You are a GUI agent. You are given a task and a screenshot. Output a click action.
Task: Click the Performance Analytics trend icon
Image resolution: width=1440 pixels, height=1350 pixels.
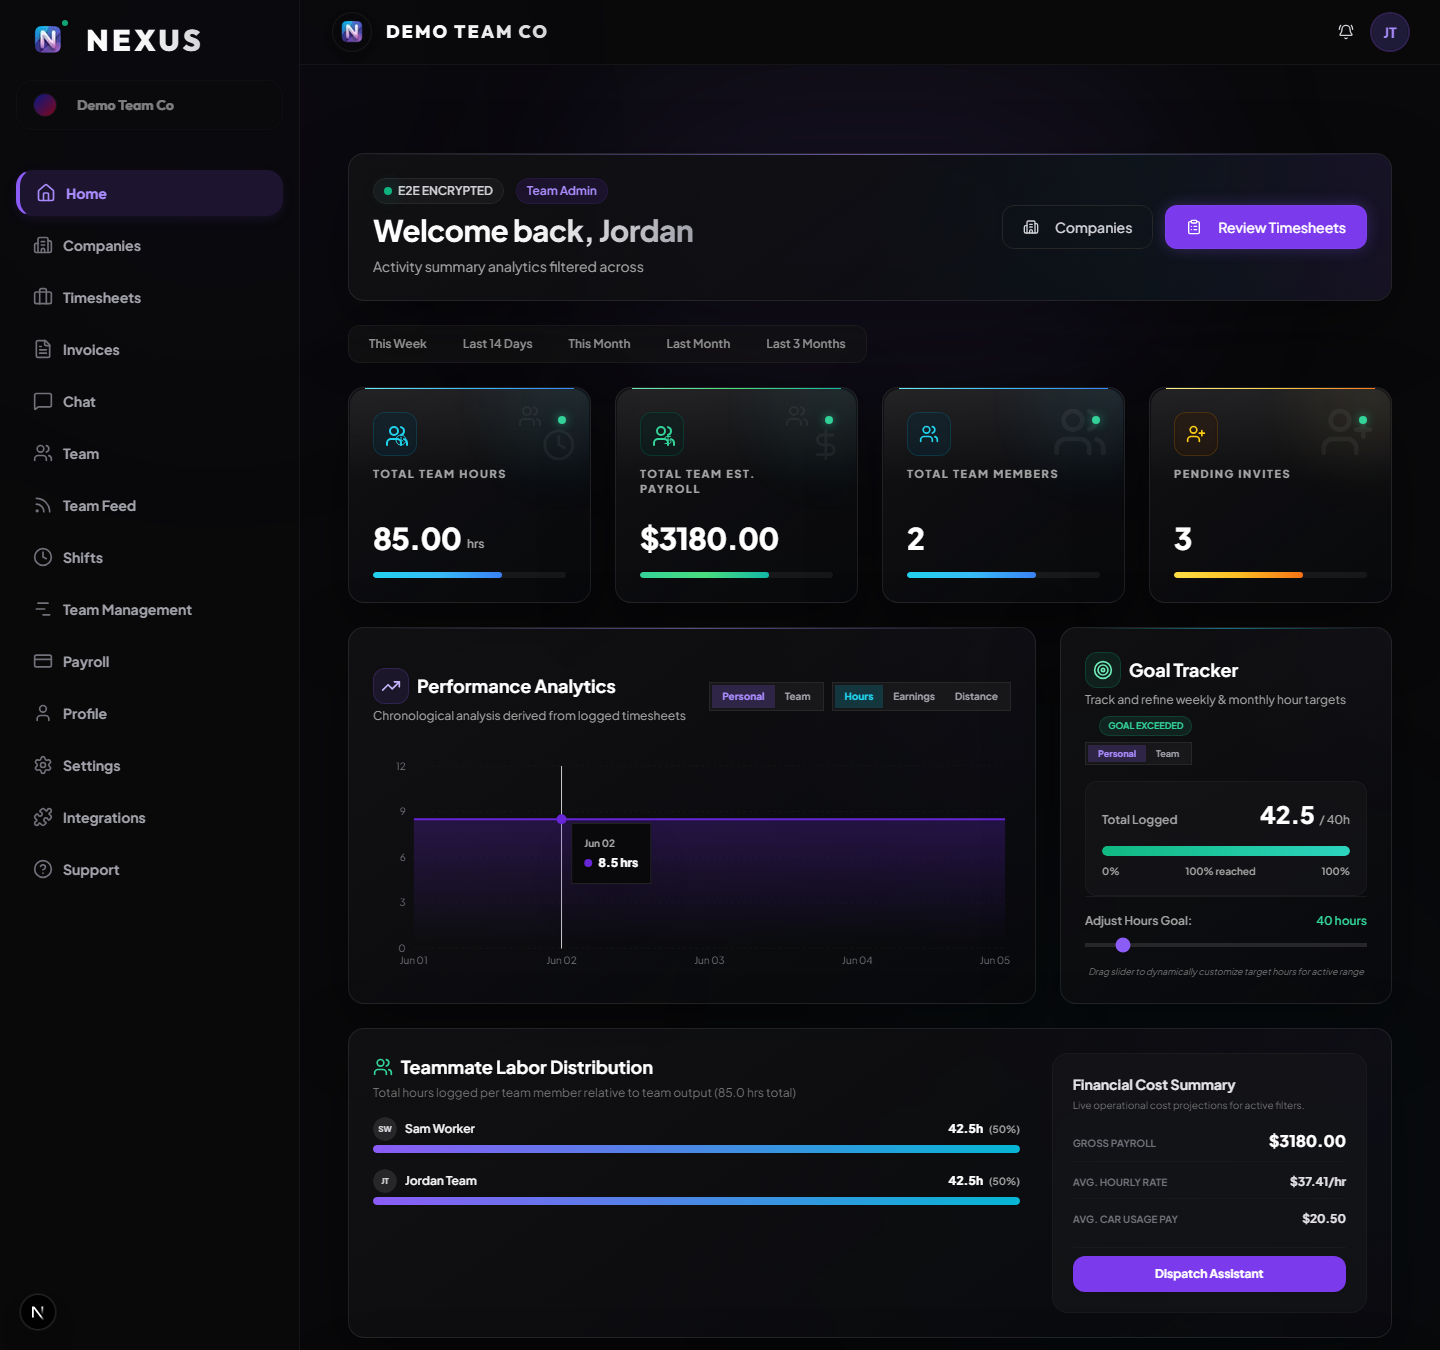coord(391,686)
